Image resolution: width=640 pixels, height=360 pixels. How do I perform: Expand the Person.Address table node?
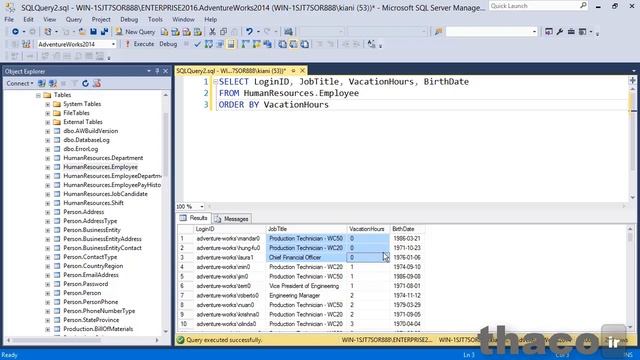point(47,212)
